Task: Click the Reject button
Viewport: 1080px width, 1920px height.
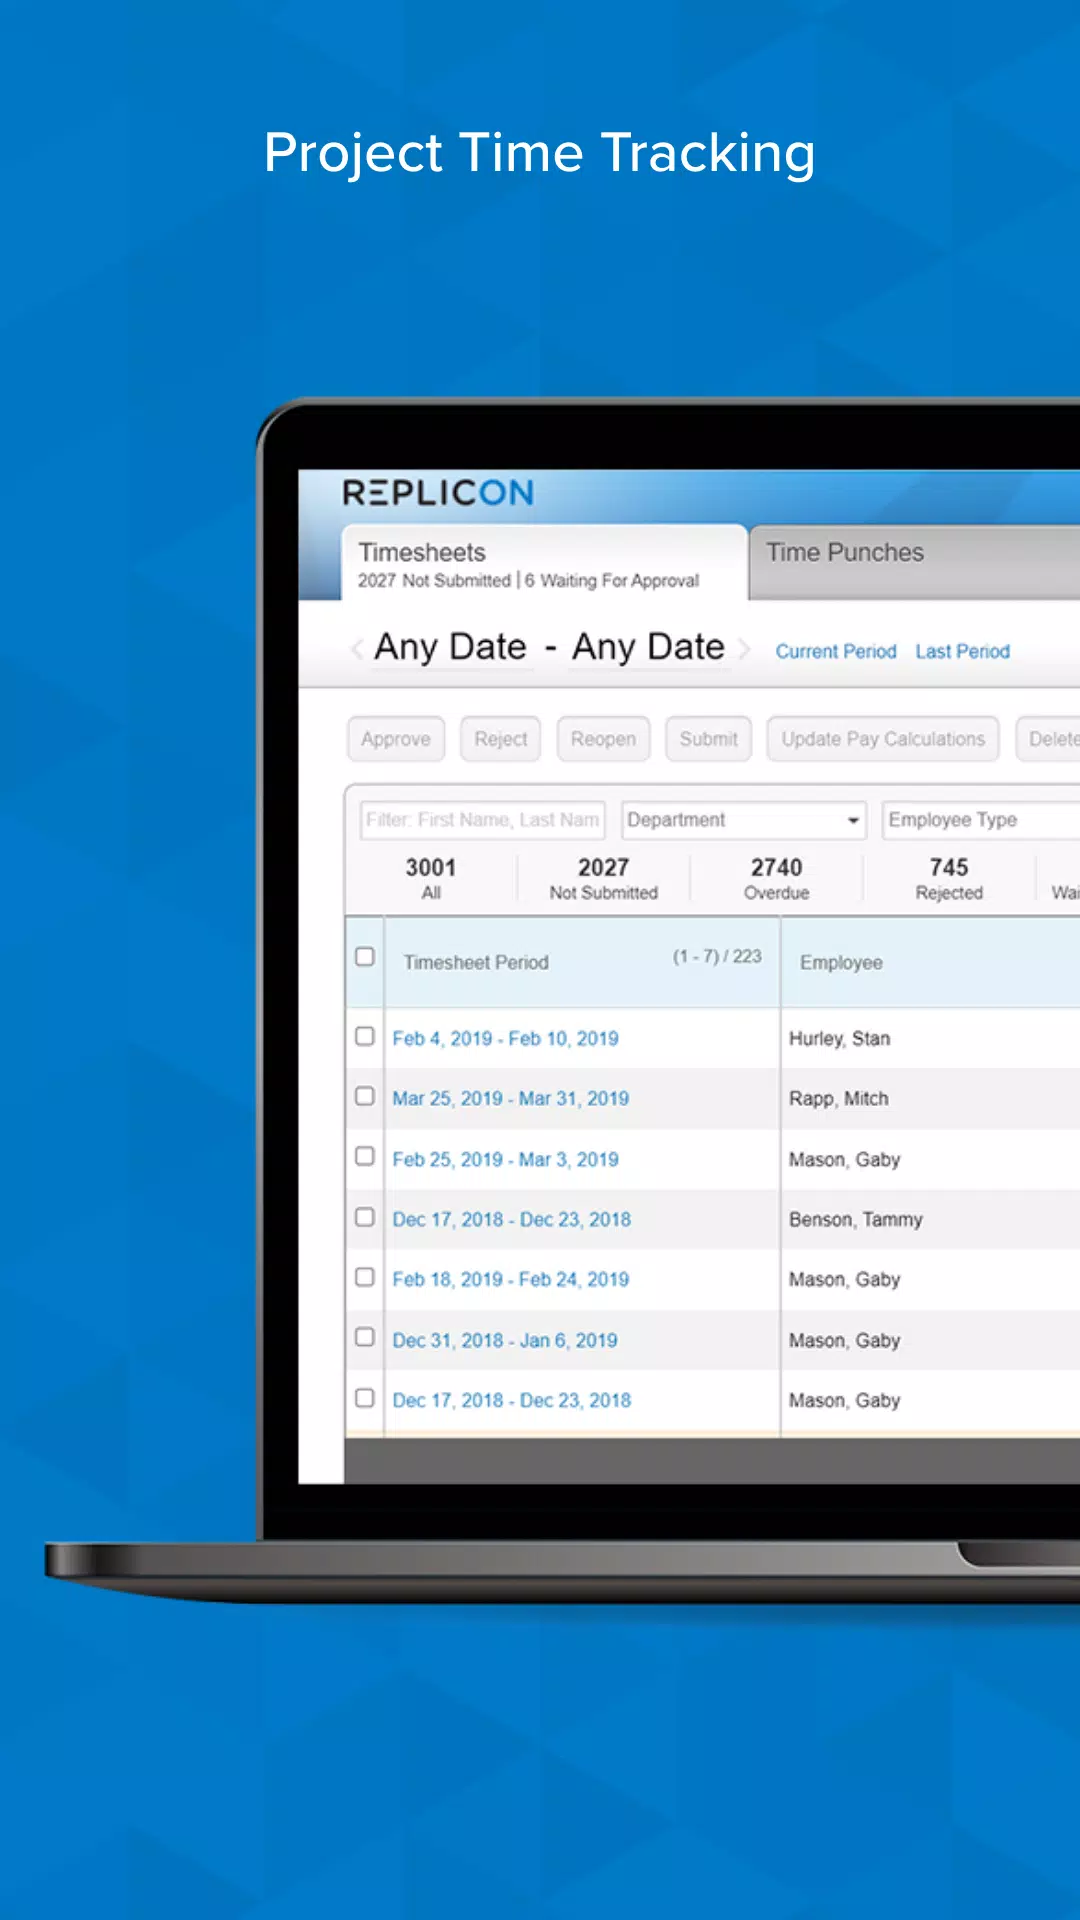Action: point(500,739)
